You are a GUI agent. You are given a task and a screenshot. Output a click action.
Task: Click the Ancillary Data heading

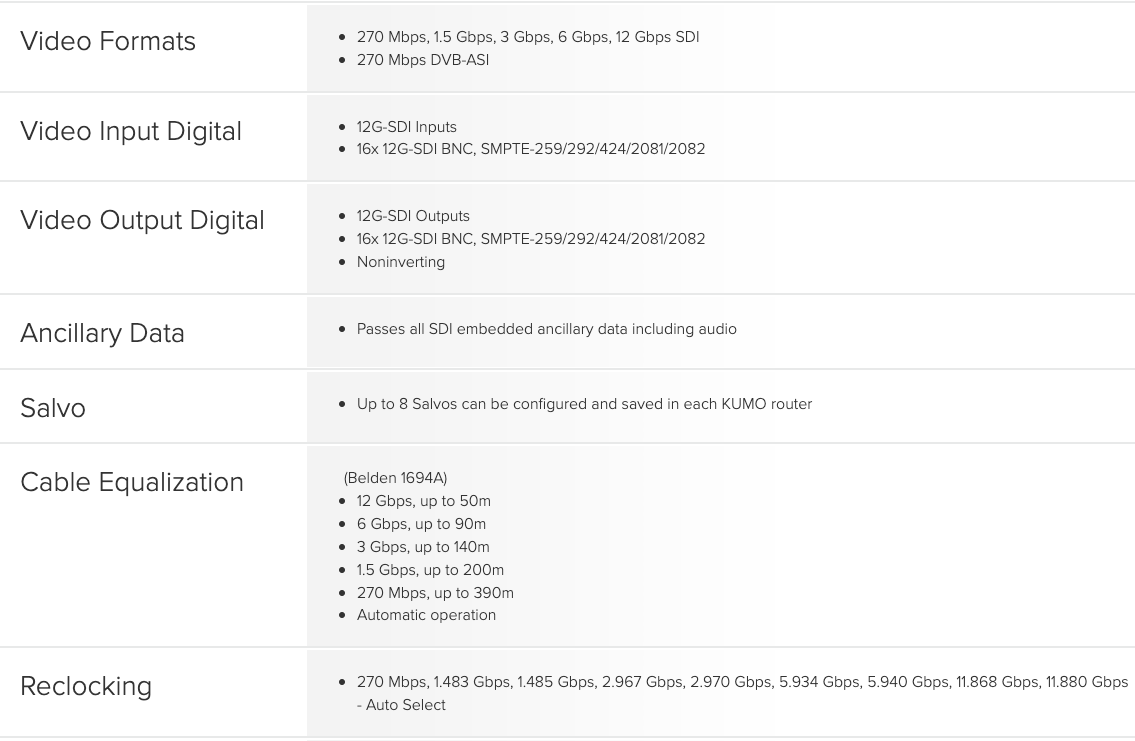[102, 334]
